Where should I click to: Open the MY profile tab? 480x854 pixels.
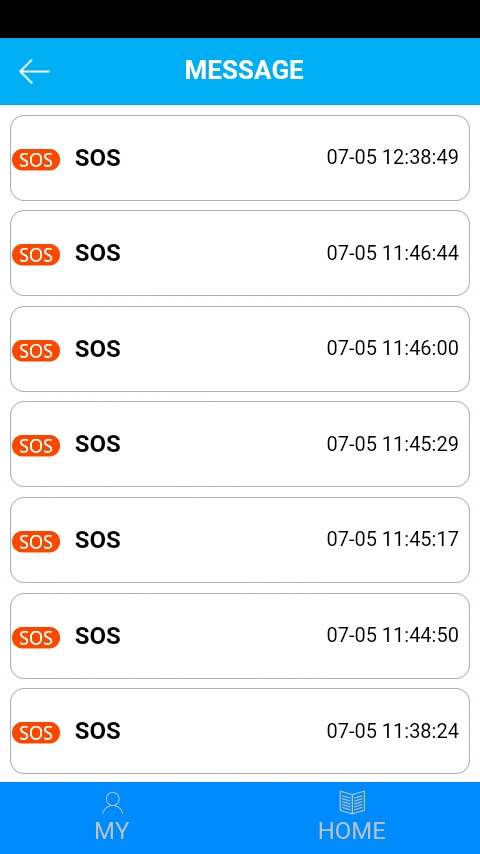click(112, 817)
